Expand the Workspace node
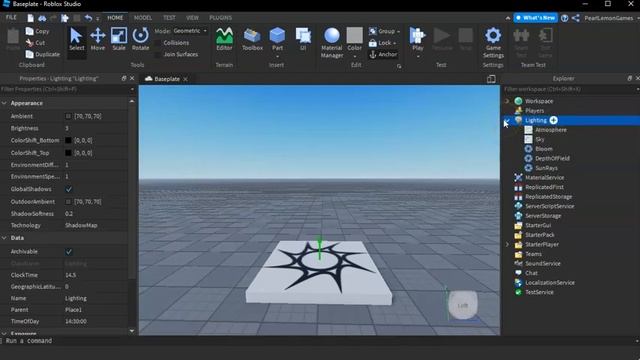 [507, 101]
